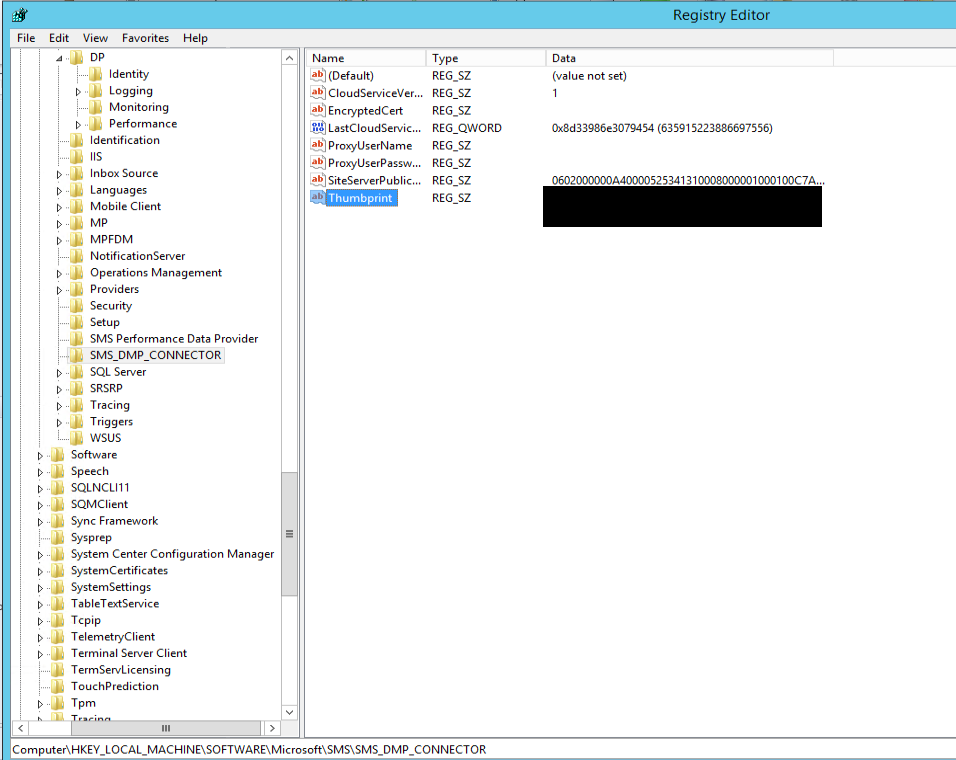
Task: Expand the Operations Management key
Action: click(59, 274)
